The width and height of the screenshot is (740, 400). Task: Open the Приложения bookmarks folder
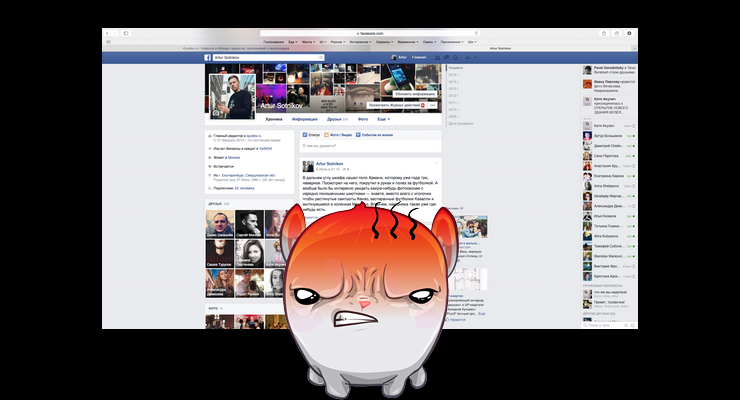pos(452,42)
